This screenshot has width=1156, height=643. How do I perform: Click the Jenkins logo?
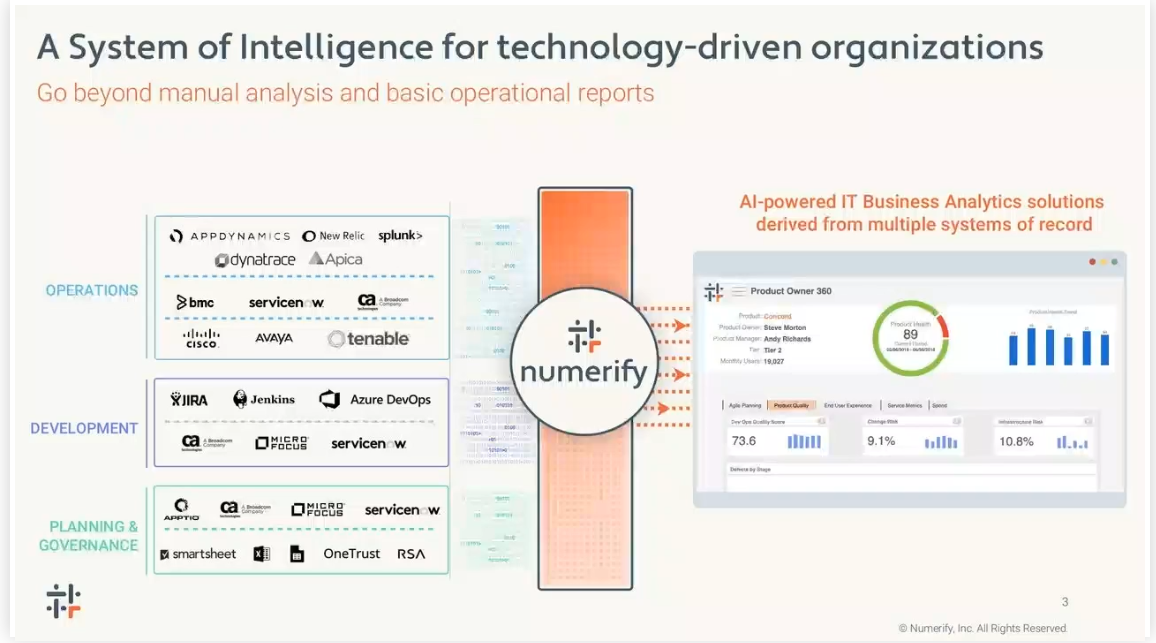264,399
